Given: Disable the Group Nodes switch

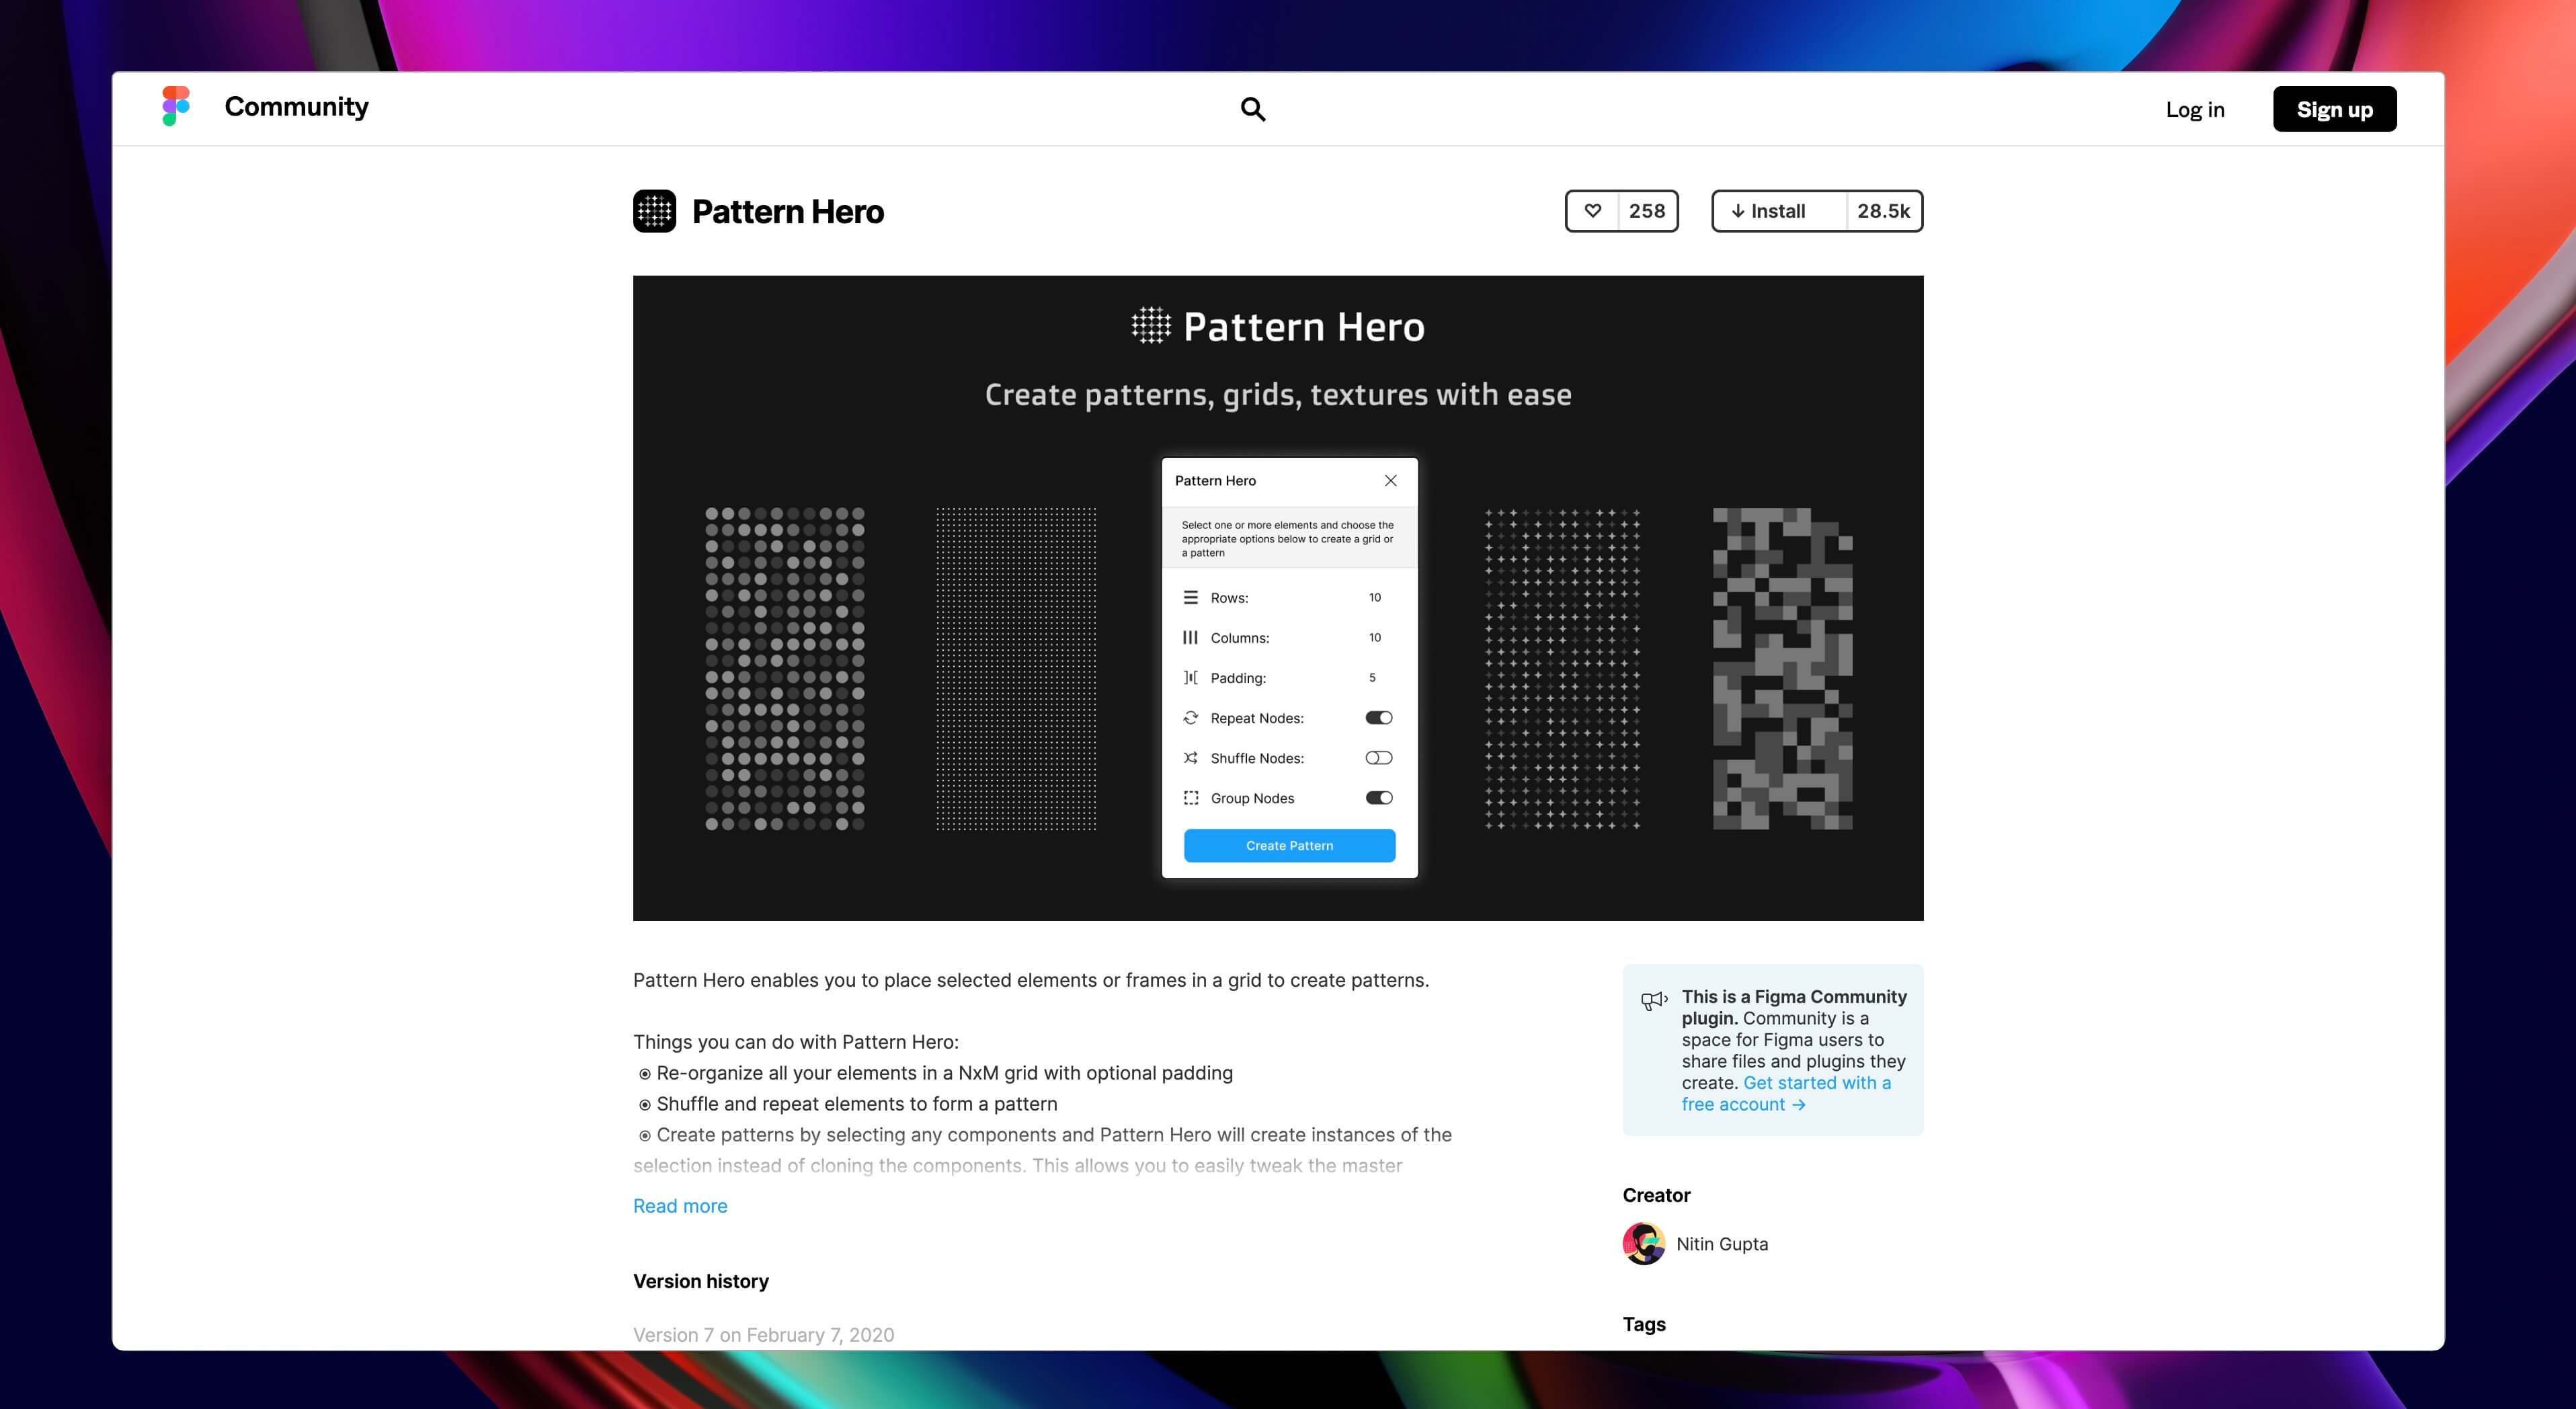Looking at the screenshot, I should (x=1379, y=798).
